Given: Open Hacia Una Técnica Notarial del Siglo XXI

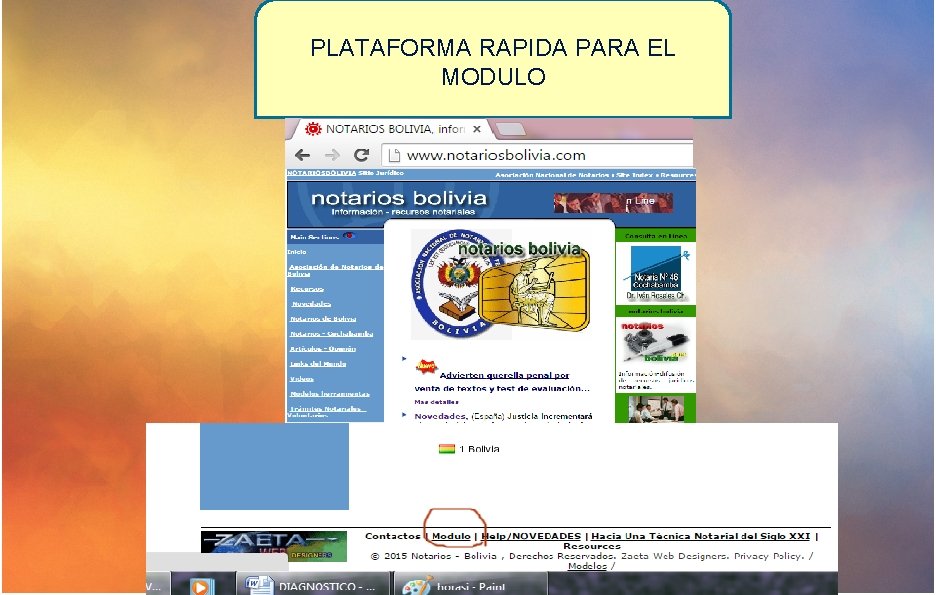Looking at the screenshot, I should pos(700,536).
